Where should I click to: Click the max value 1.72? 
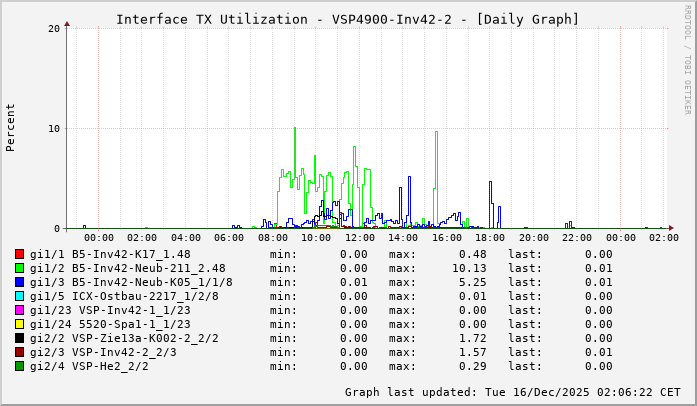coord(473,338)
